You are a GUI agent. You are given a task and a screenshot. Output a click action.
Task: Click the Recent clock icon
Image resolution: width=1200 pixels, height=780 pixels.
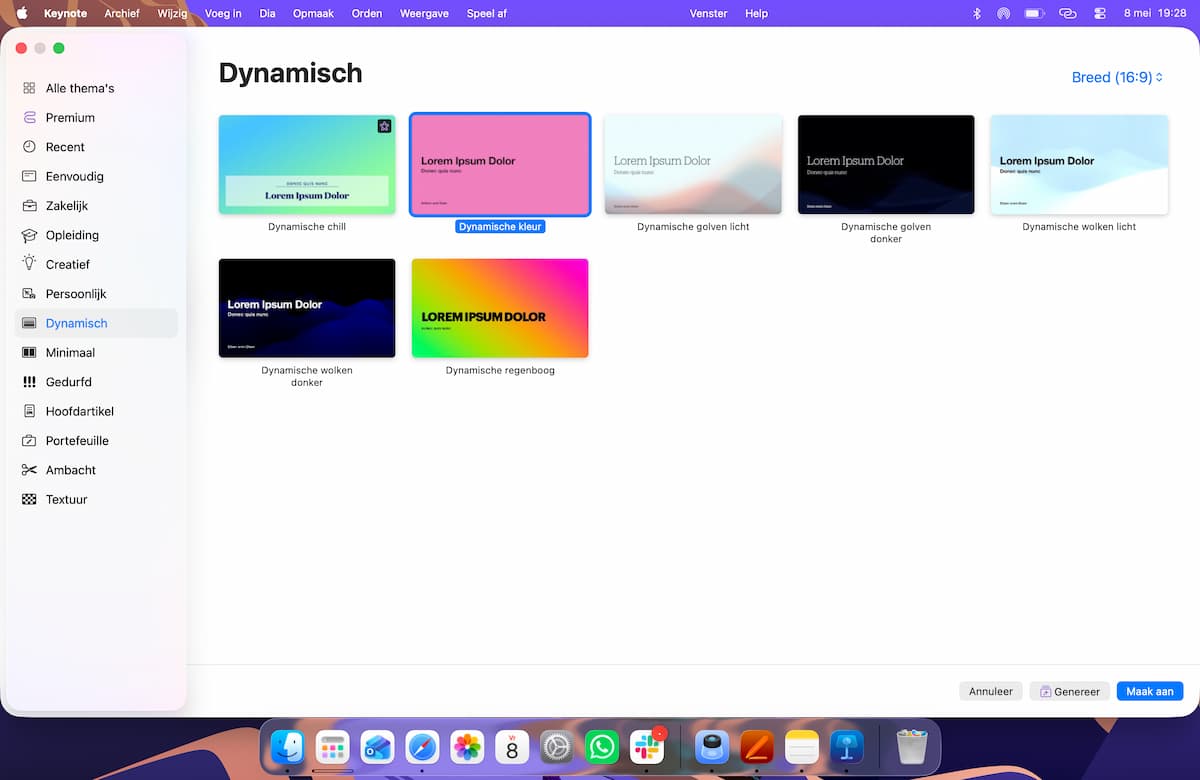[x=29, y=147]
